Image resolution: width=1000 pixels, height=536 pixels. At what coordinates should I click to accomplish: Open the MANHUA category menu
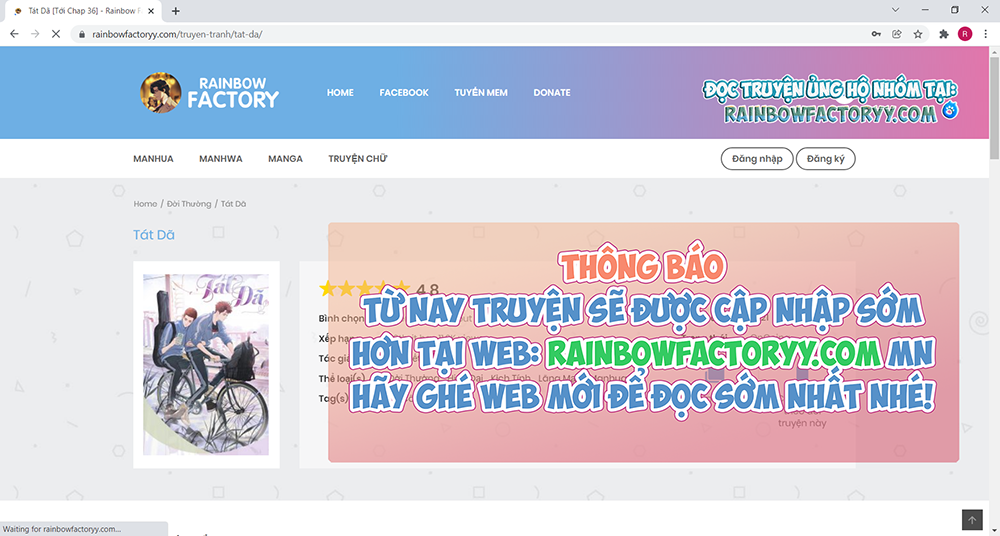point(153,159)
